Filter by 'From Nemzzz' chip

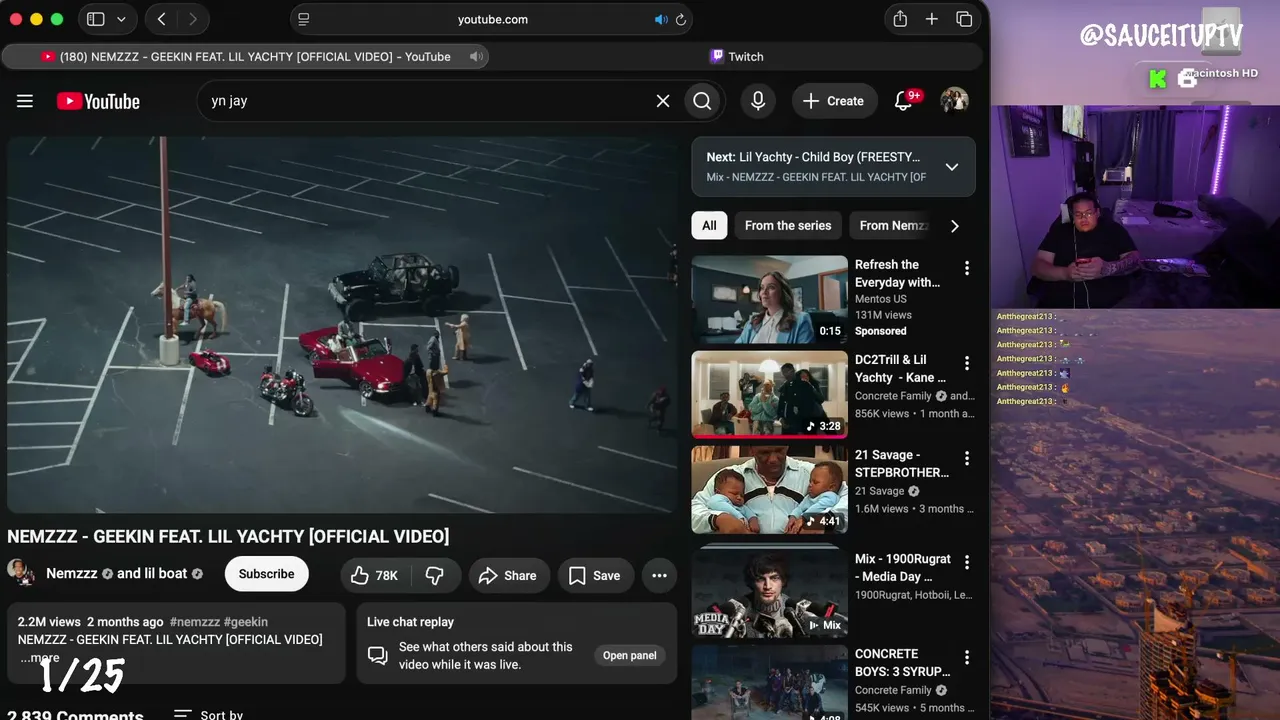[x=893, y=225]
